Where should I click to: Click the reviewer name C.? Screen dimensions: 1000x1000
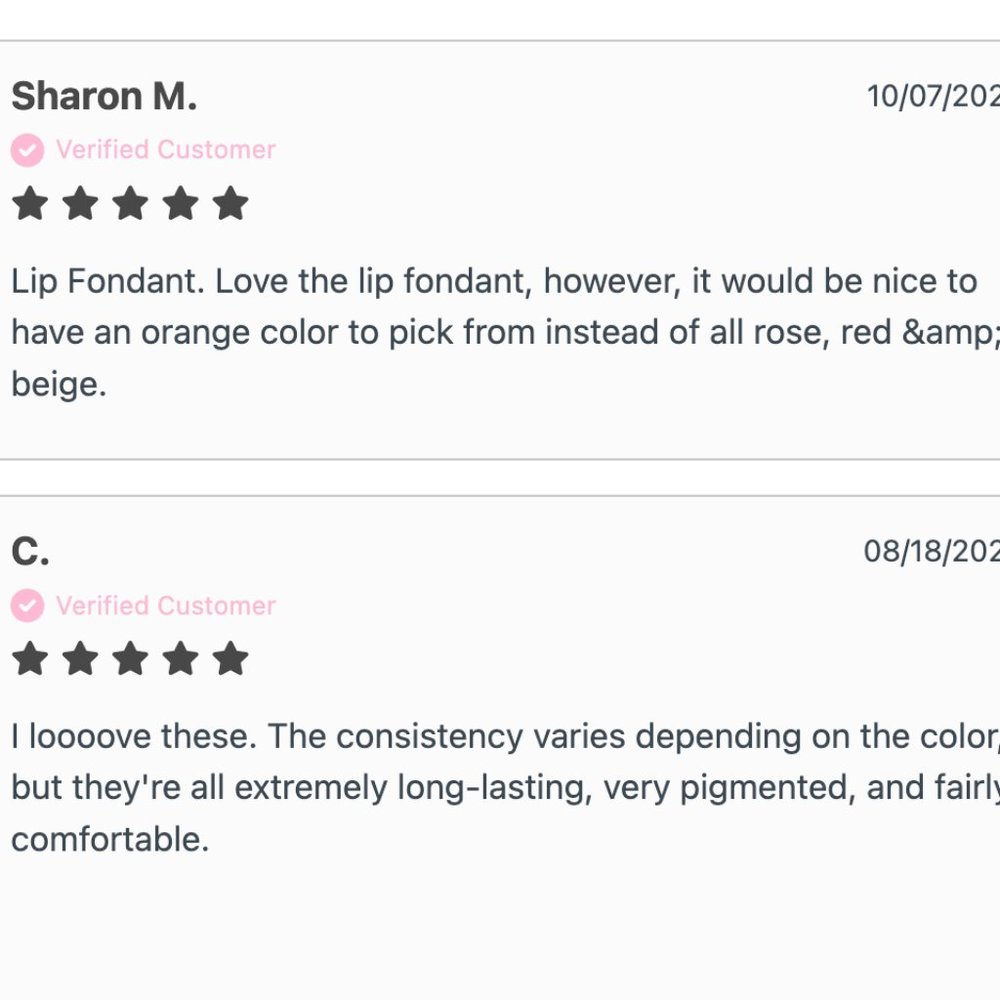tap(30, 551)
